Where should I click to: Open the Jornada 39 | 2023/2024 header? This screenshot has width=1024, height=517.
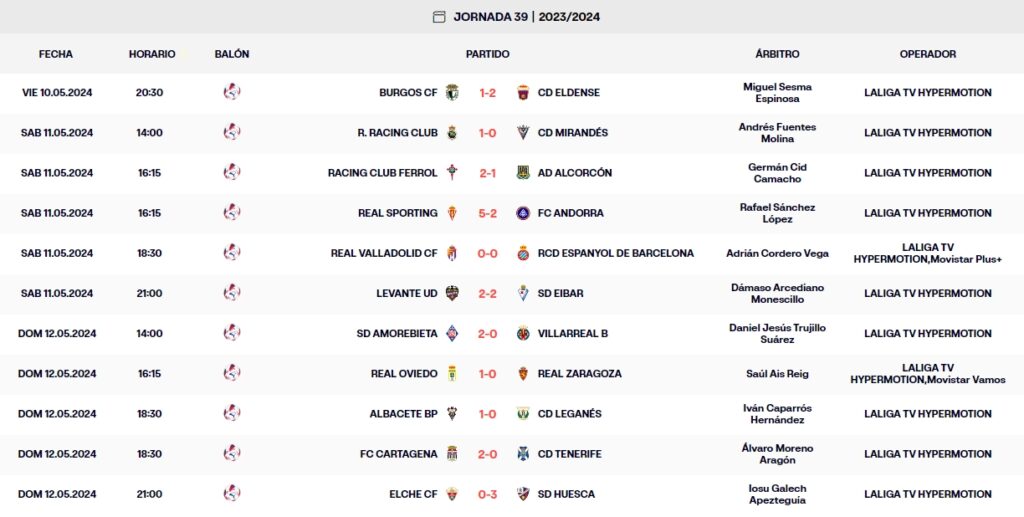[526, 16]
